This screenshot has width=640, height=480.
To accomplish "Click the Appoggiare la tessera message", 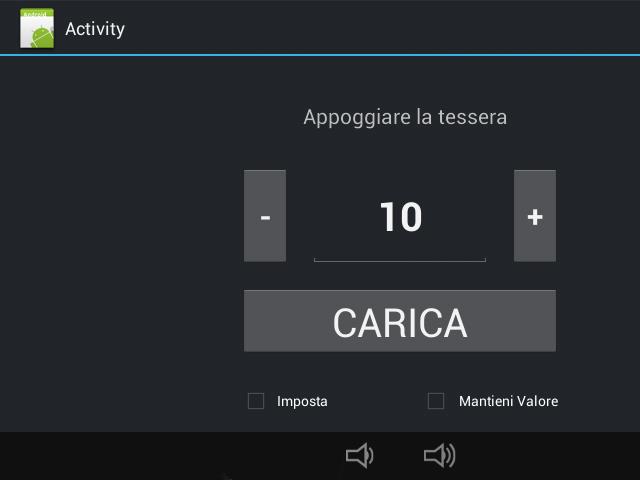I will coord(405,118).
